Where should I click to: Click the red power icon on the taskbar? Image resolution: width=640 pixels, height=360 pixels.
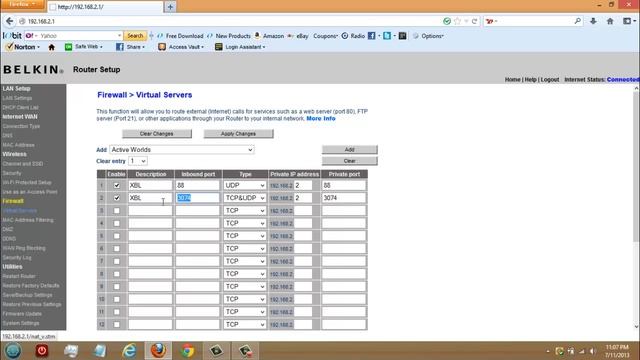pyautogui.click(x=42, y=351)
